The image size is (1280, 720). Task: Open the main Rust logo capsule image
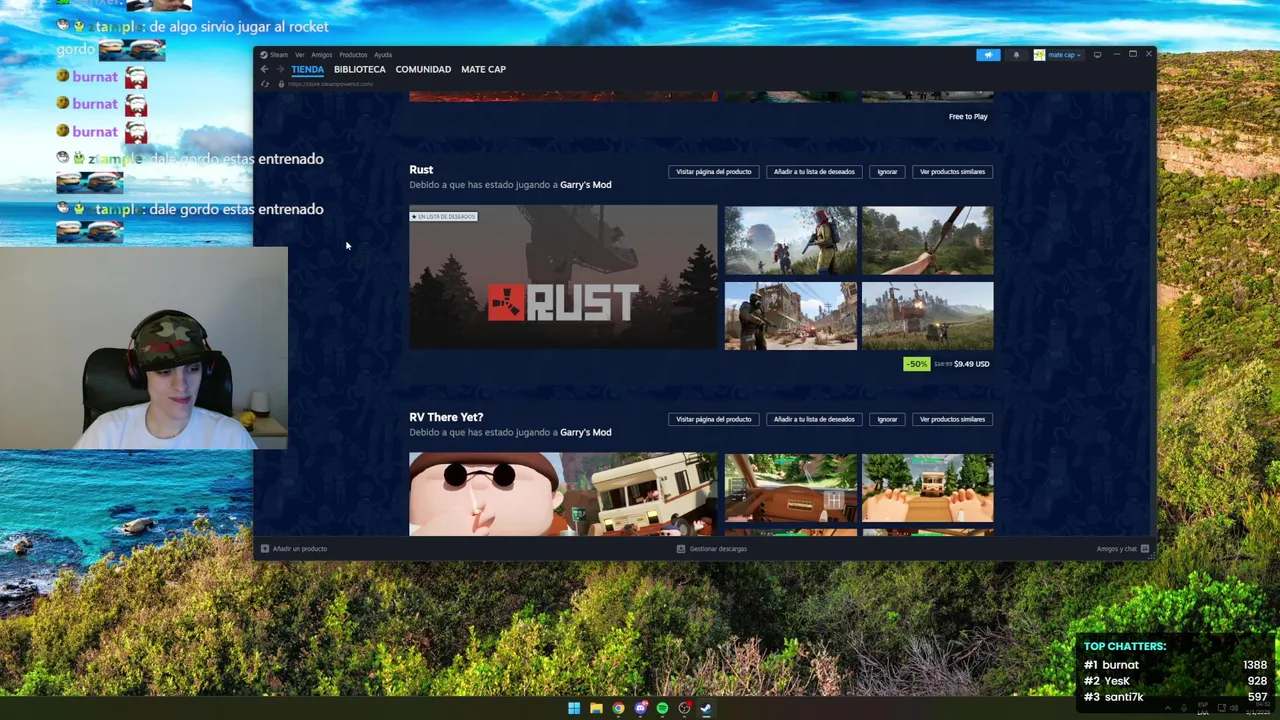(x=563, y=278)
